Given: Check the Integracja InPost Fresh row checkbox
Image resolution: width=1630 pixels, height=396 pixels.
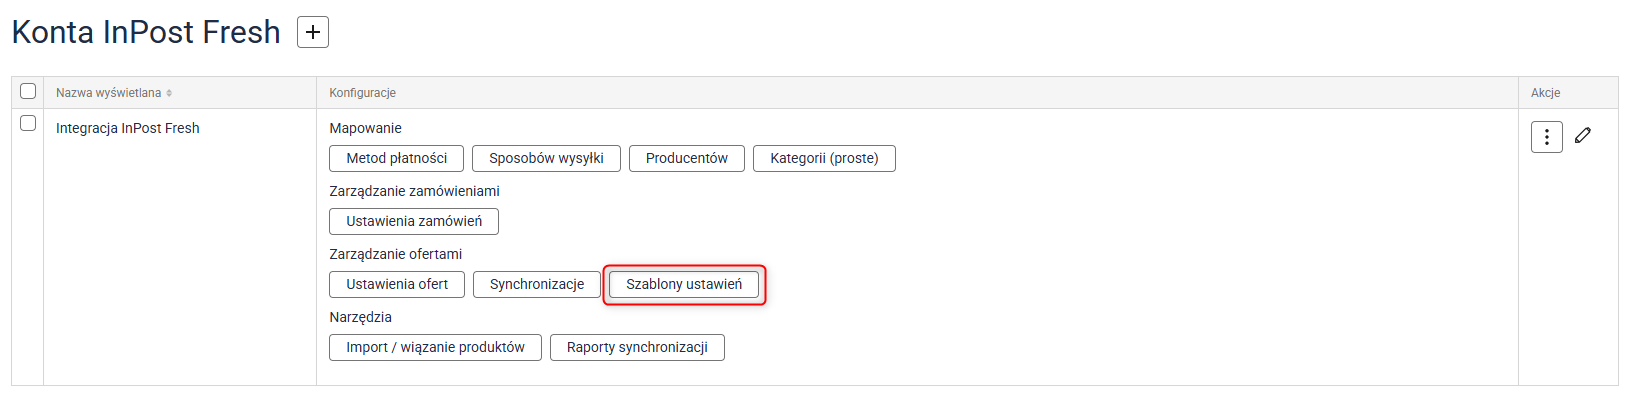Looking at the screenshot, I should [x=28, y=123].
